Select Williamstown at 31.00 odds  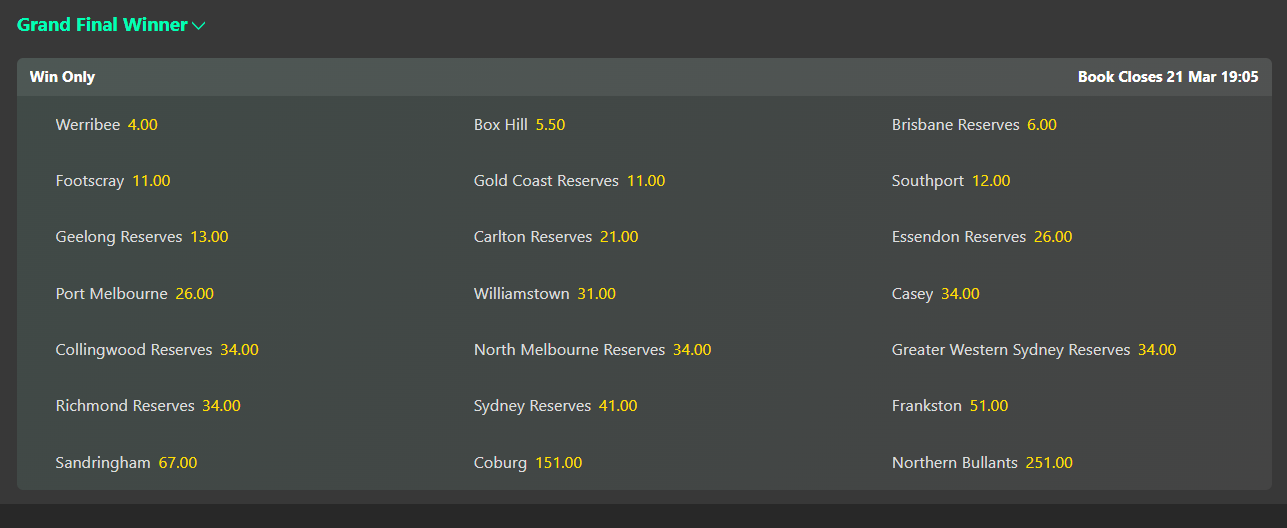coord(545,294)
